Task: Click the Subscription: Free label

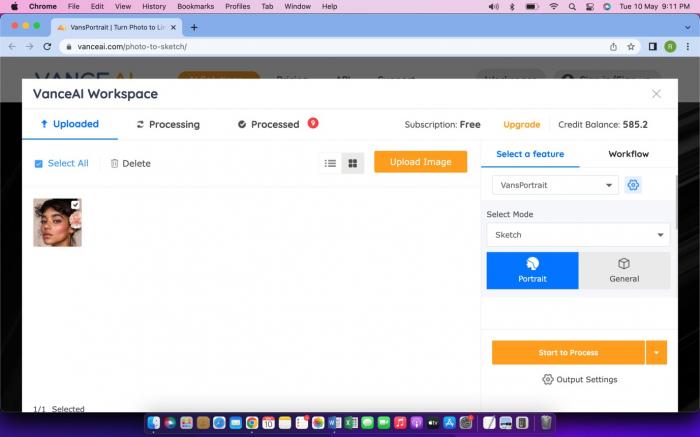Action: pyautogui.click(x=442, y=125)
